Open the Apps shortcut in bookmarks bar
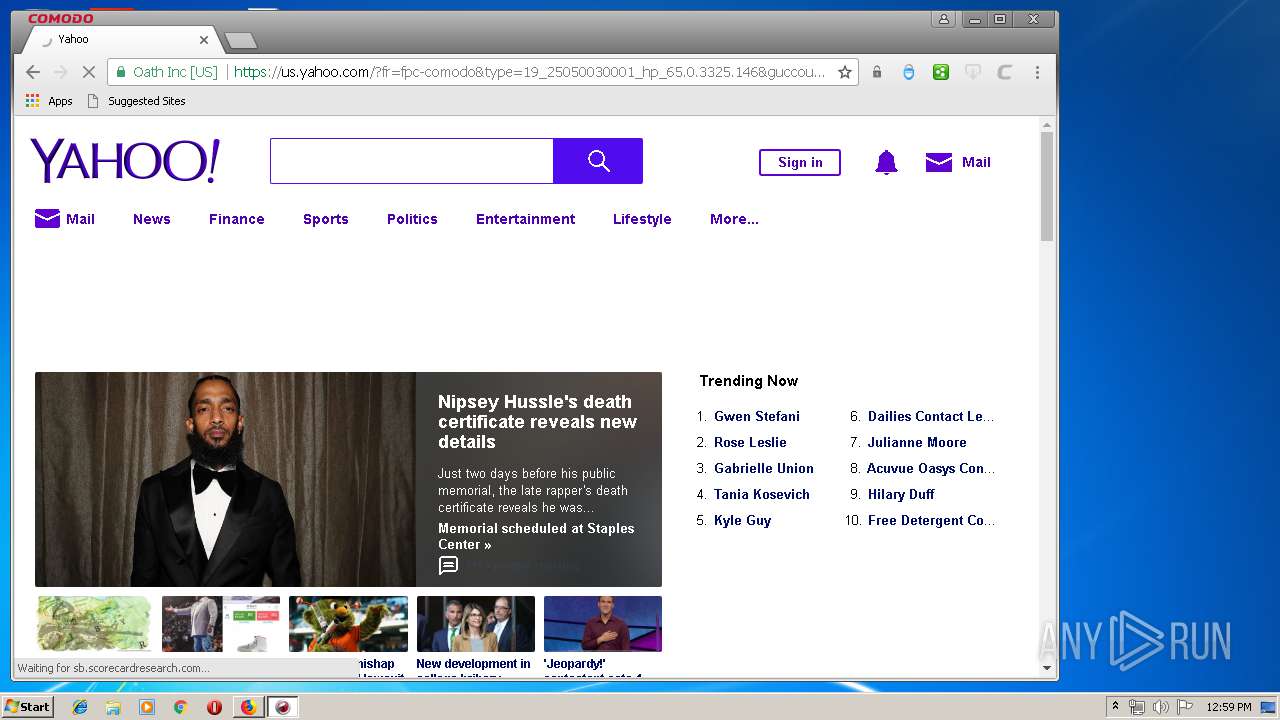The image size is (1280, 720). [49, 101]
